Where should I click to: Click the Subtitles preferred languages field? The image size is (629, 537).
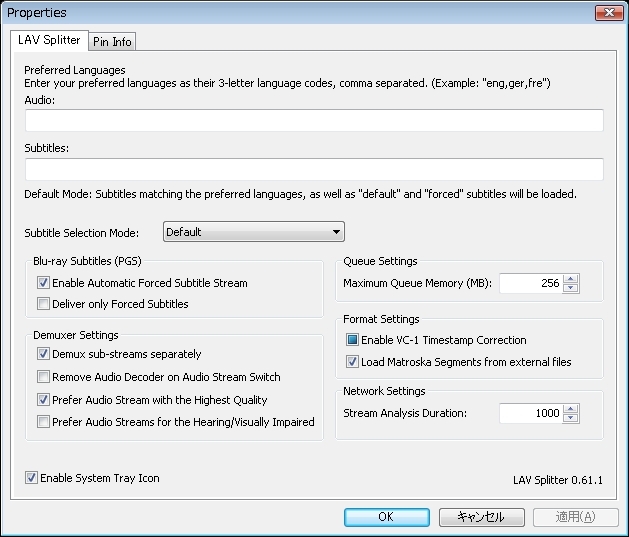[x=314, y=169]
